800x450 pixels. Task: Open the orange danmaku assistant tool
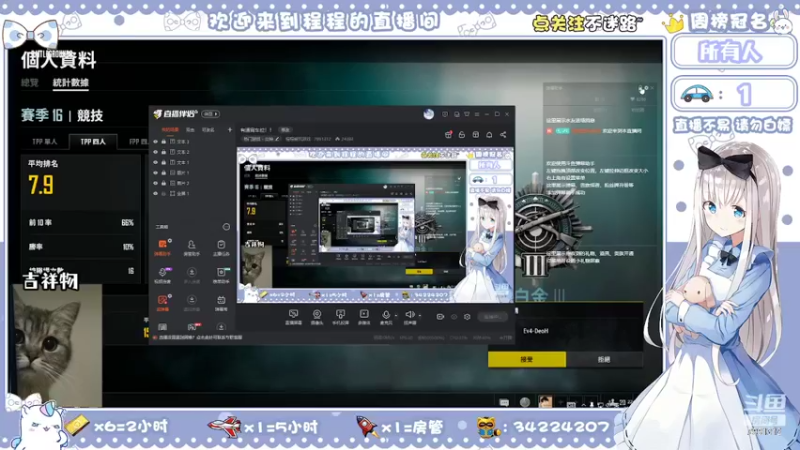pyautogui.click(x=162, y=247)
